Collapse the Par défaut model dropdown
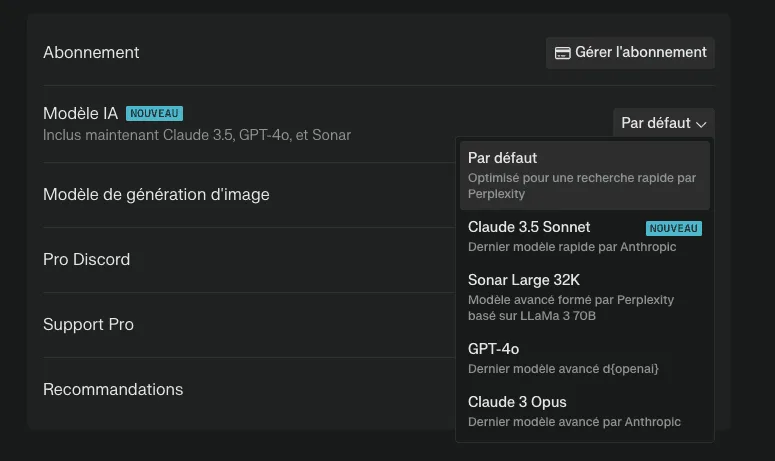This screenshot has width=775, height=461. (x=664, y=123)
